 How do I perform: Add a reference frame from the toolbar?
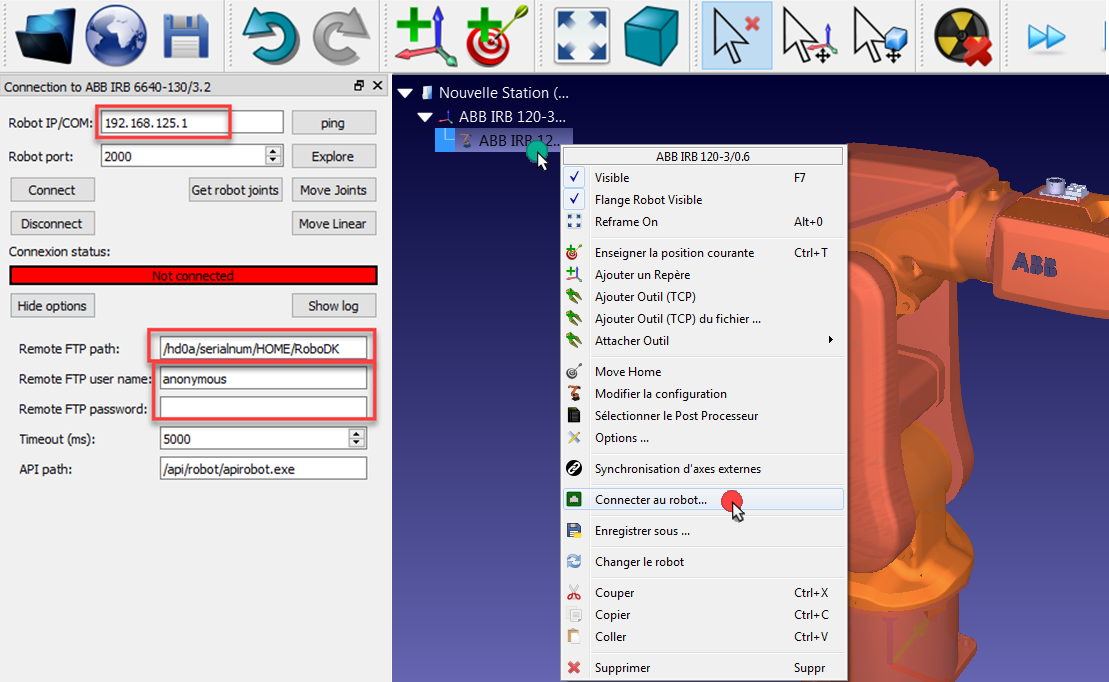click(426, 36)
